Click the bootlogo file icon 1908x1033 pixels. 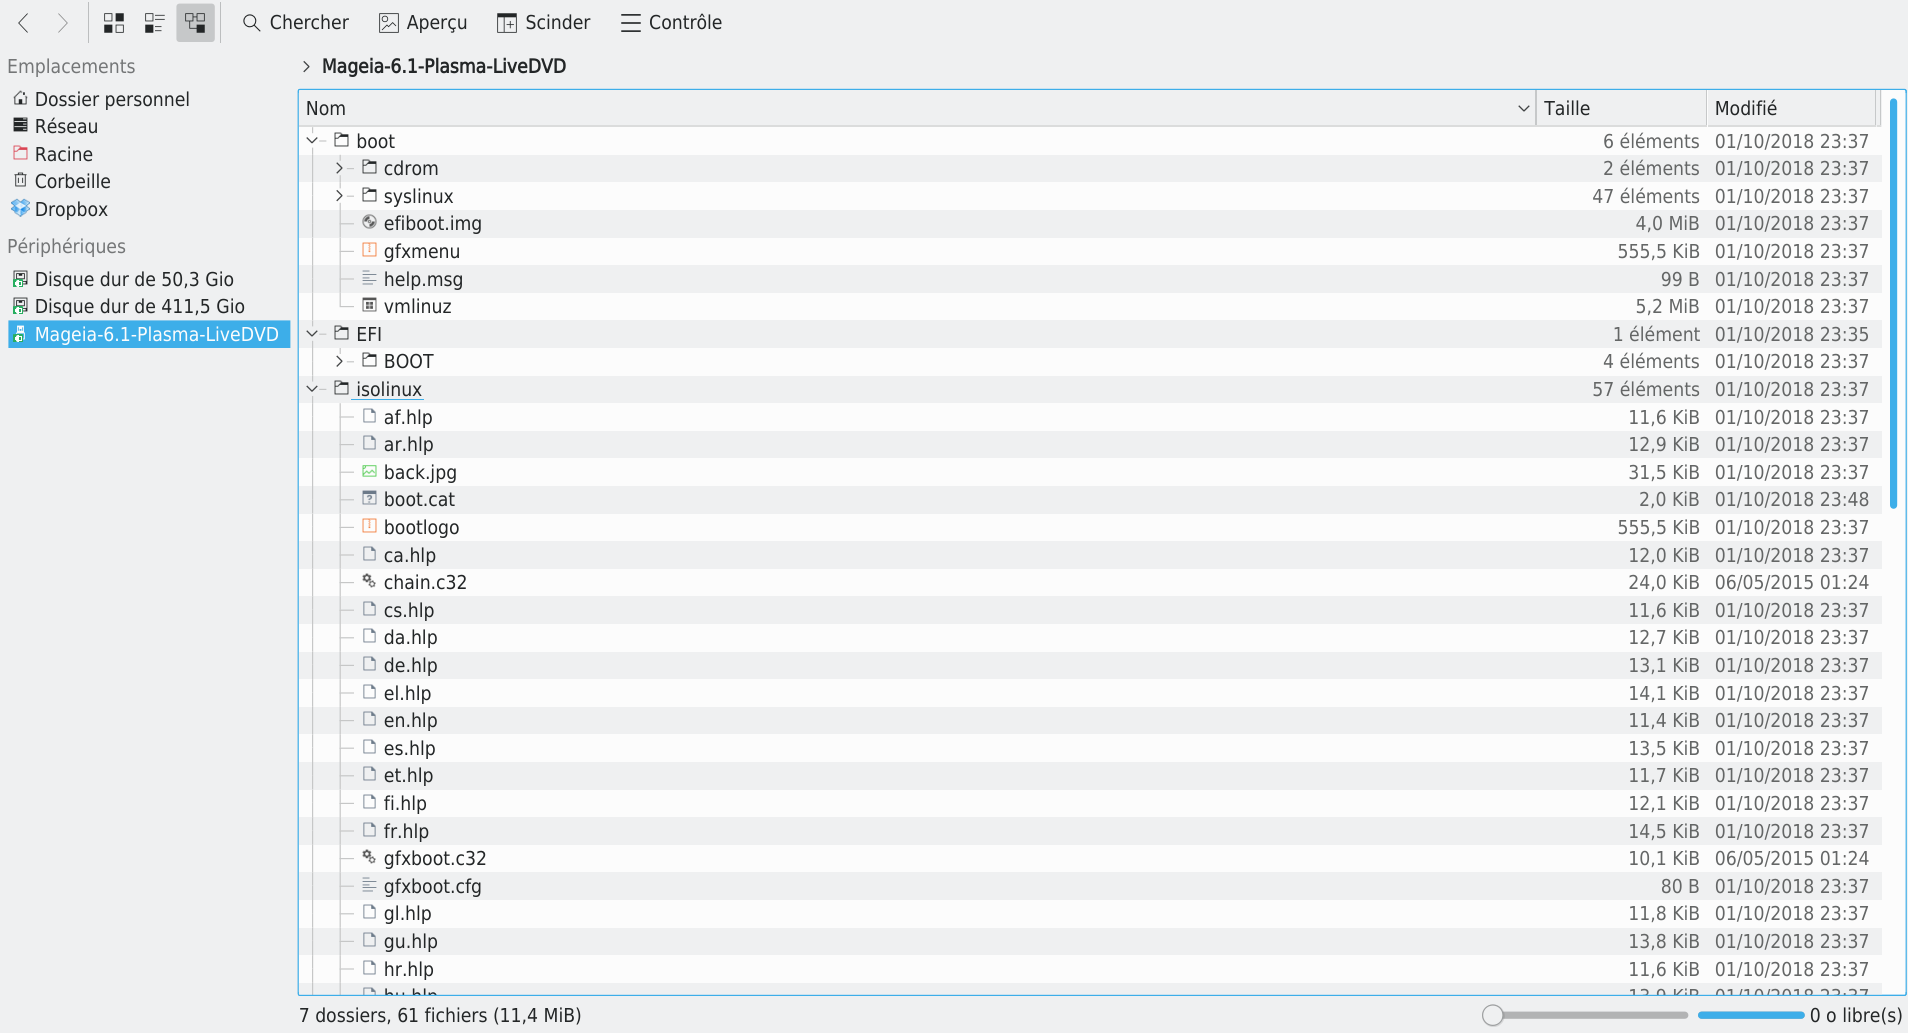[x=369, y=526]
